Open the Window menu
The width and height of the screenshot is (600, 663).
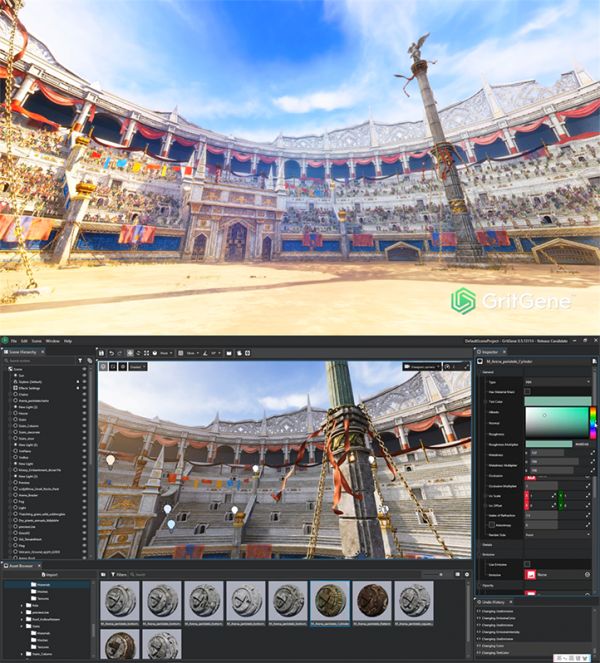pos(52,341)
